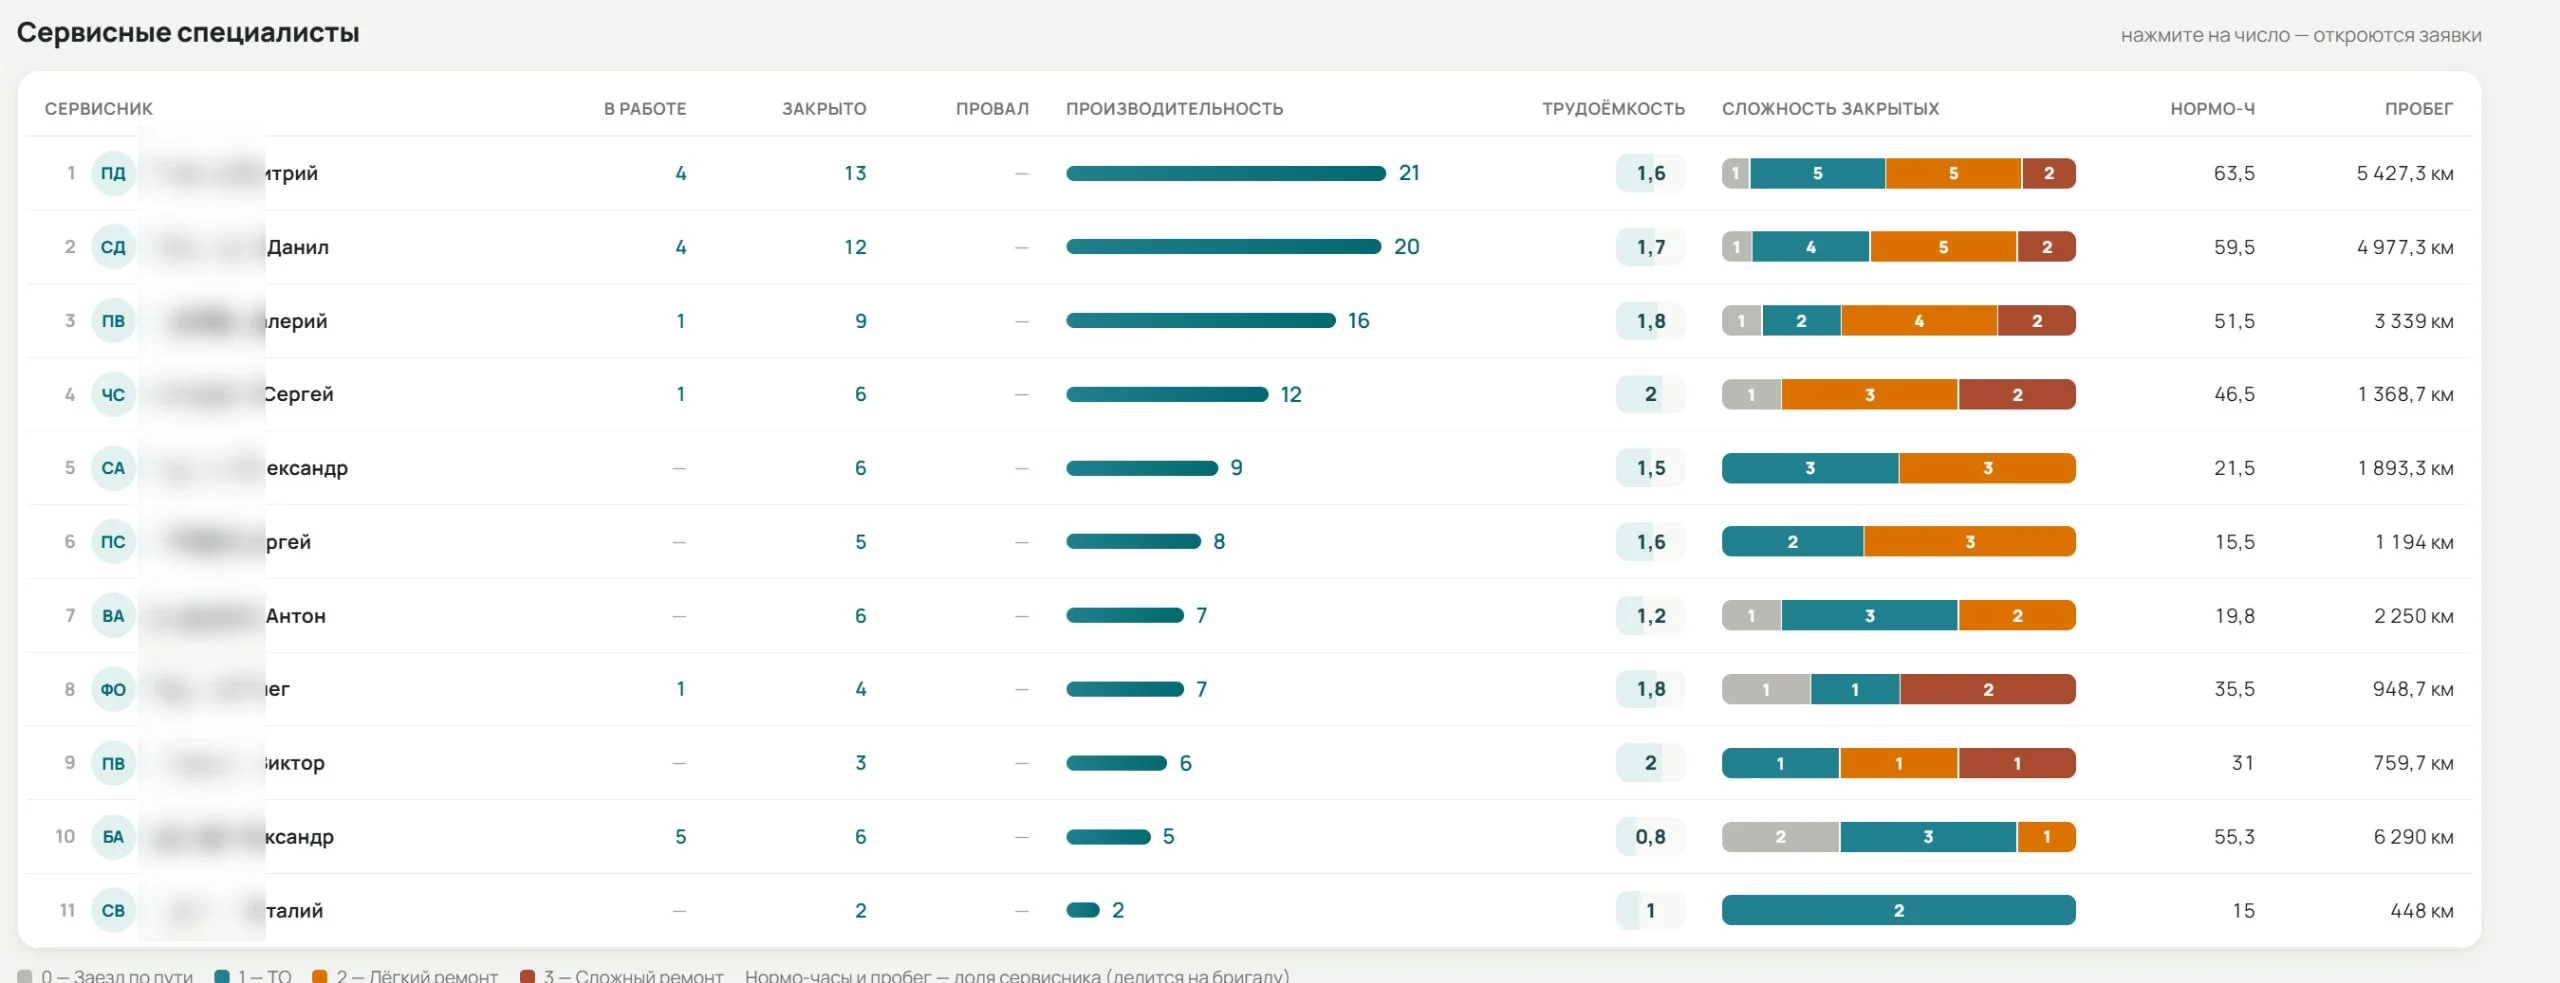Click the ЗАКРЫТО column header
This screenshot has height=983, width=2560.
pyautogui.click(x=824, y=109)
